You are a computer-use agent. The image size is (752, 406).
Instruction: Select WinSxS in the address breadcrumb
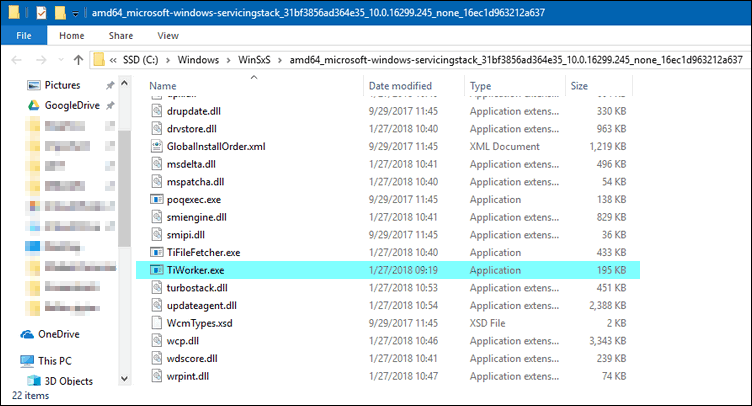pyautogui.click(x=254, y=60)
